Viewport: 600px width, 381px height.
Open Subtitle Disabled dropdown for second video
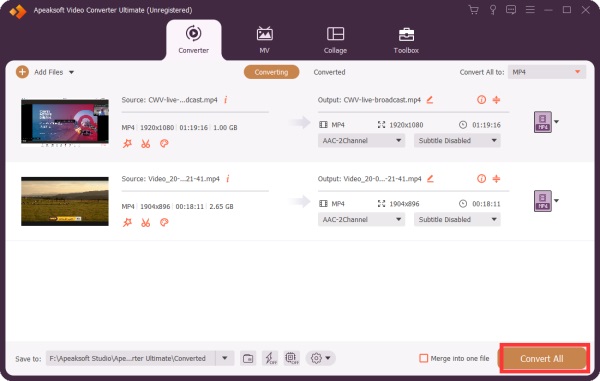coord(457,220)
